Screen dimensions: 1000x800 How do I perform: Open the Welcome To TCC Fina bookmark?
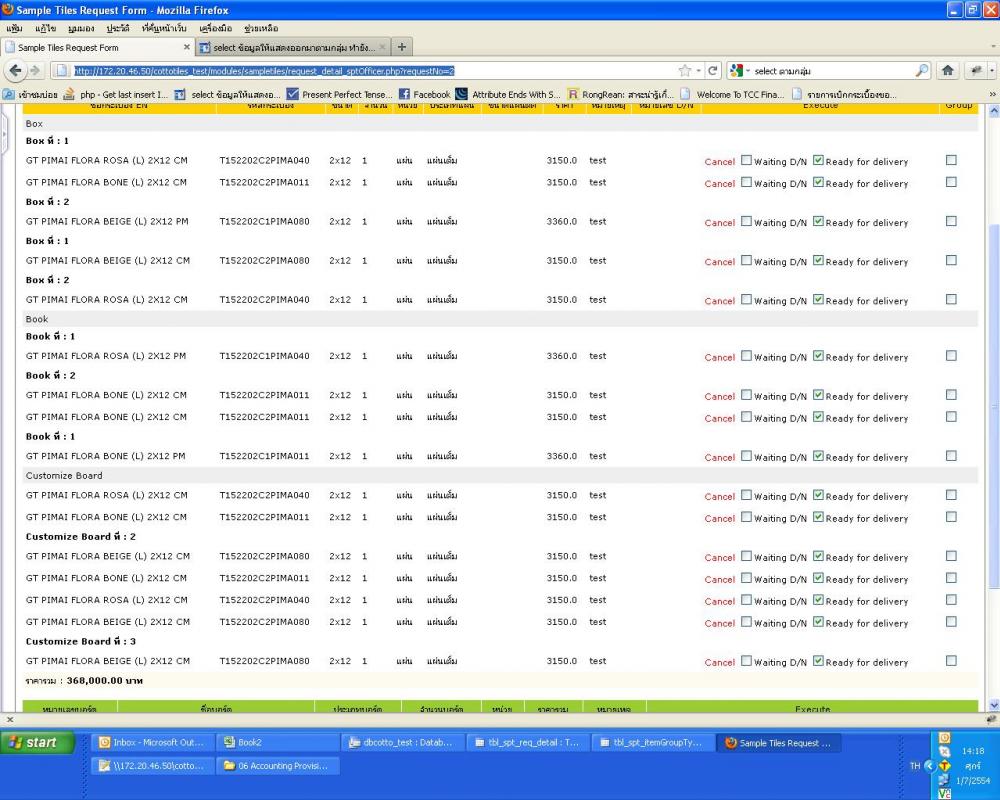(732, 94)
